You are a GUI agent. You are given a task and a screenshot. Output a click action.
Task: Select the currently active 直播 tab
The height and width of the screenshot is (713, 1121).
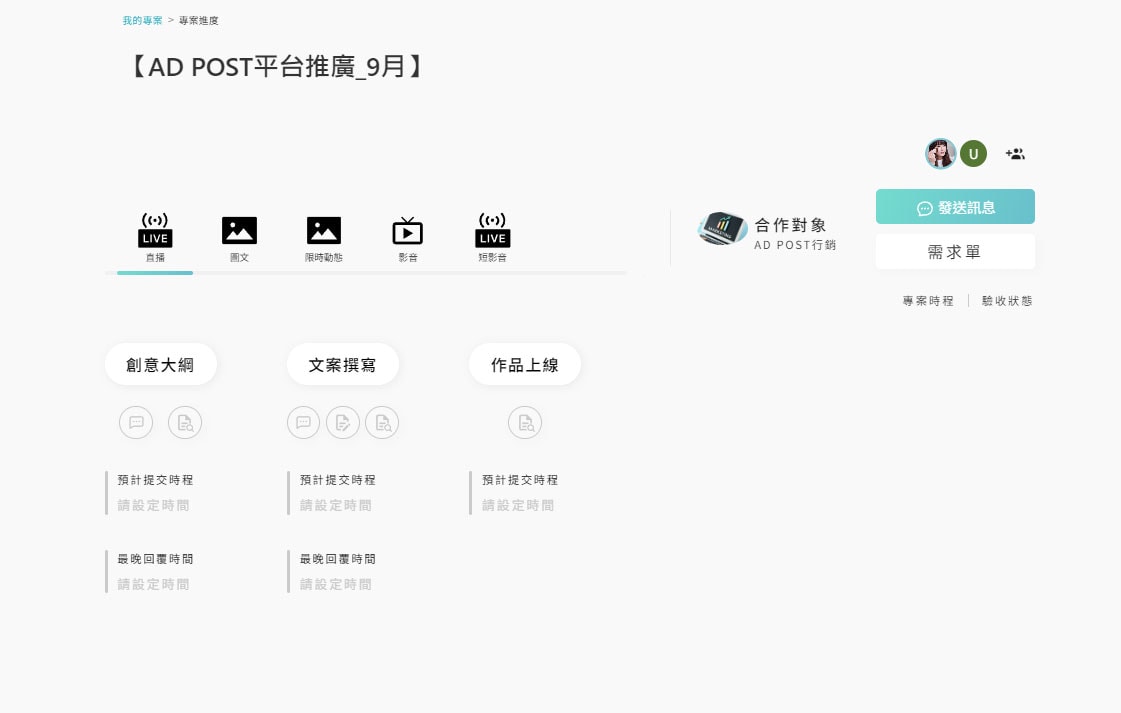pos(155,231)
